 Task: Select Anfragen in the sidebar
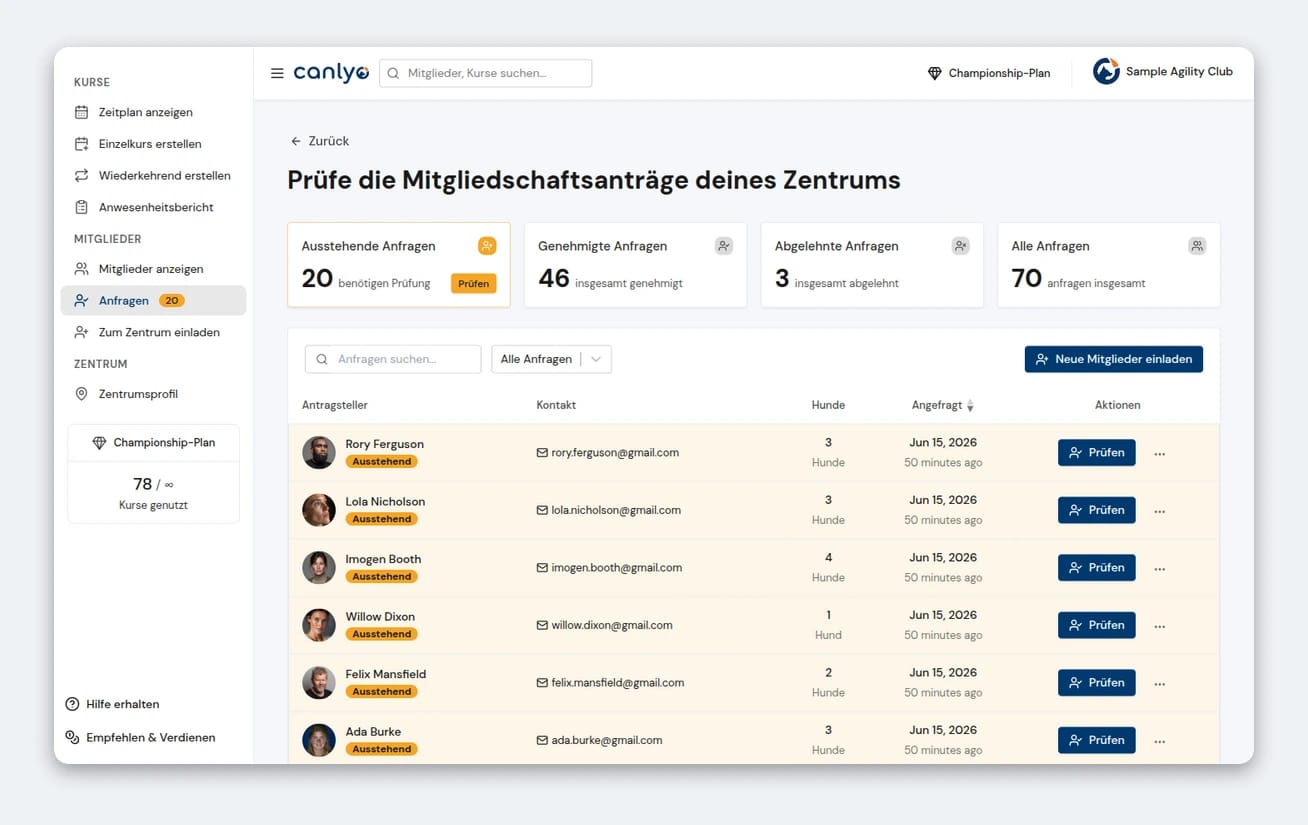[153, 300]
